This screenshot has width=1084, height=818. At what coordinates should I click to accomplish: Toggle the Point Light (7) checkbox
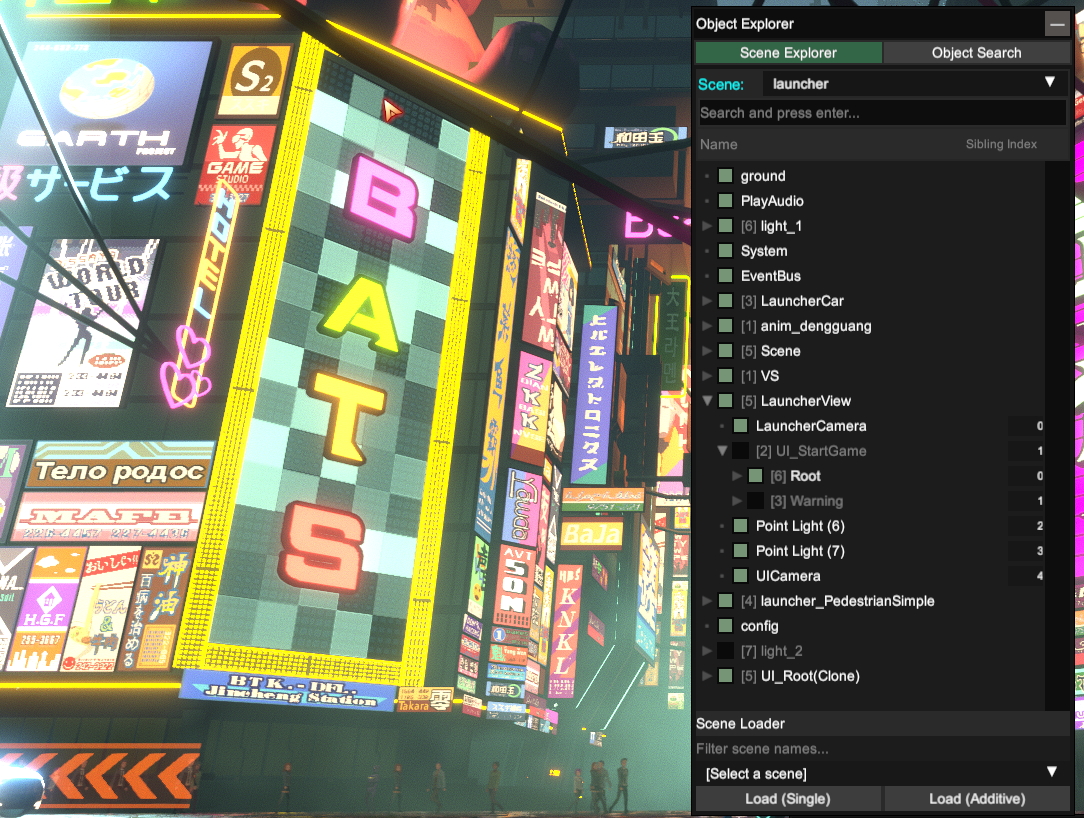pyautogui.click(x=740, y=550)
